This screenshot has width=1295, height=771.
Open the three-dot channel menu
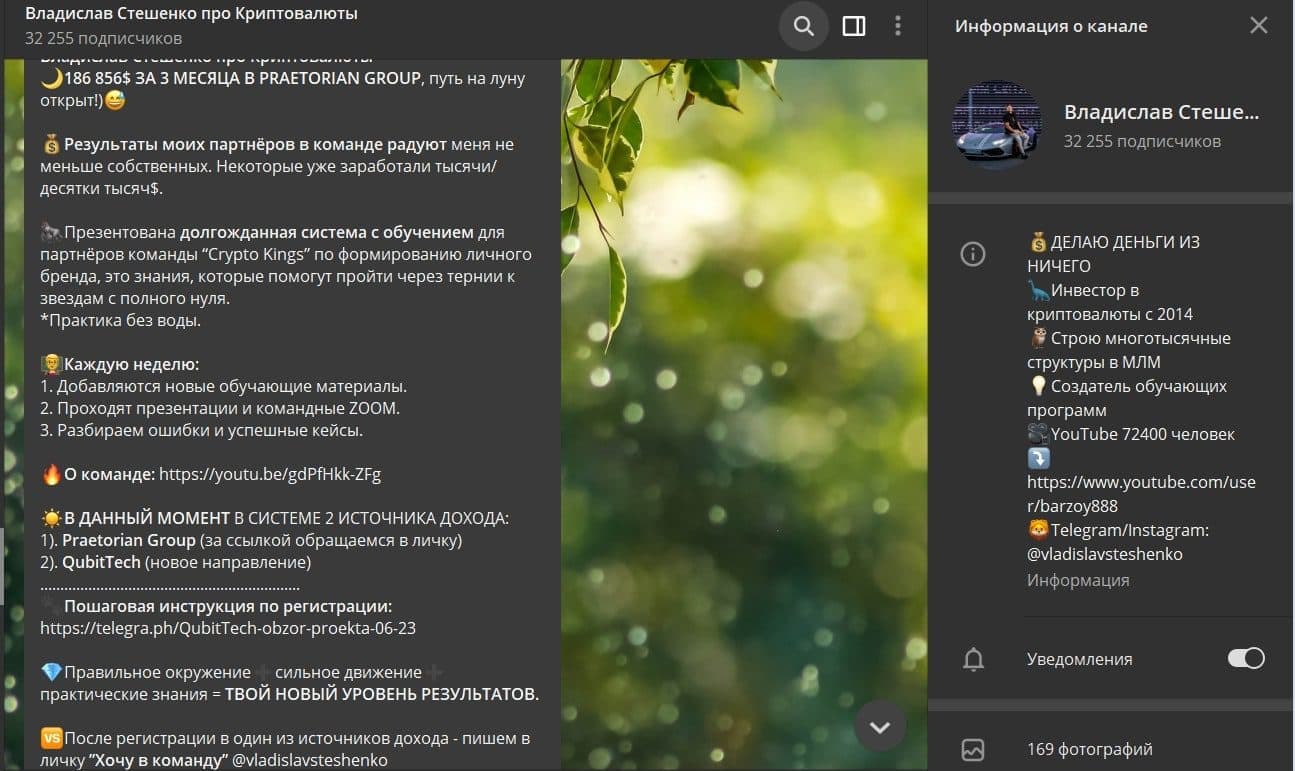898,26
